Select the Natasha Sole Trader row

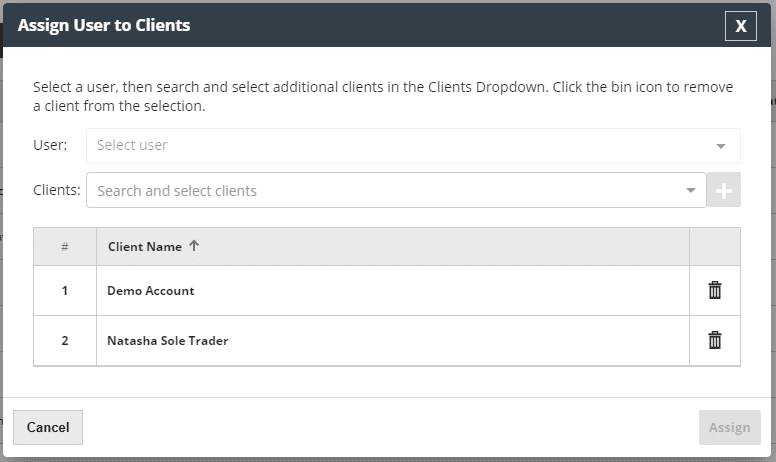click(168, 341)
